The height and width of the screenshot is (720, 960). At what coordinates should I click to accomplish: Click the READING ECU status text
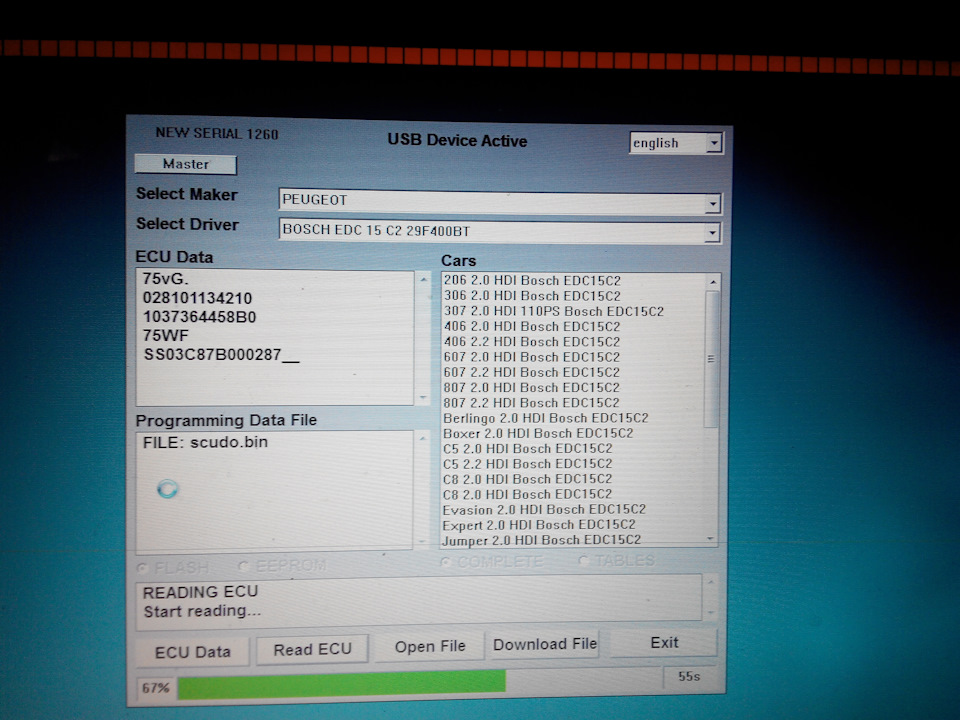pyautogui.click(x=200, y=592)
